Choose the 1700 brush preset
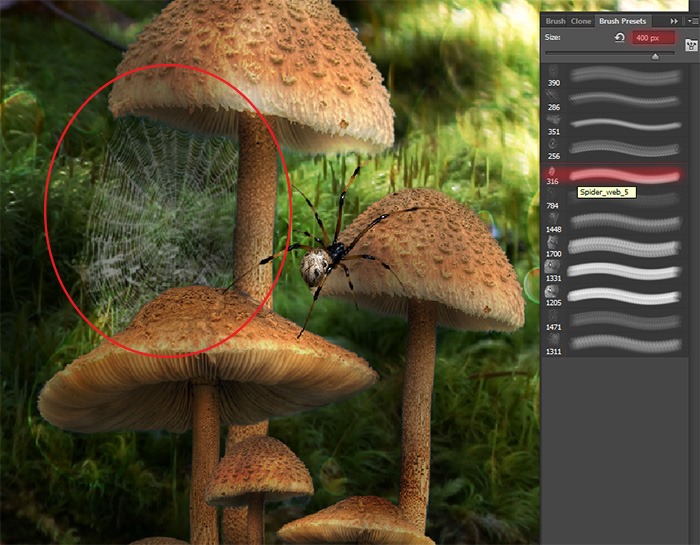This screenshot has width=700, height=545. (x=614, y=247)
